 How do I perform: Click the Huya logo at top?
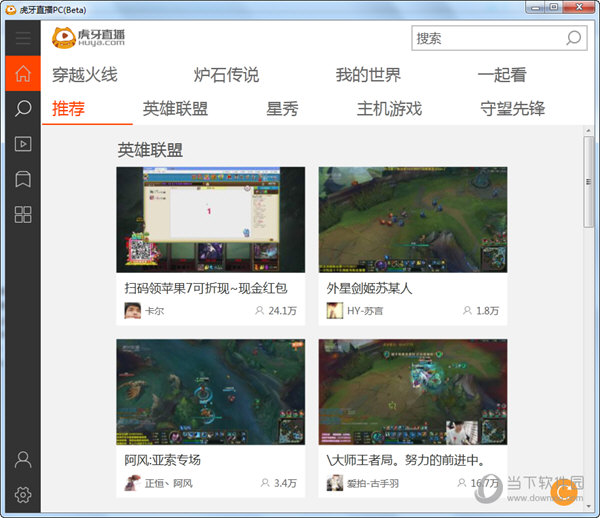[89, 38]
